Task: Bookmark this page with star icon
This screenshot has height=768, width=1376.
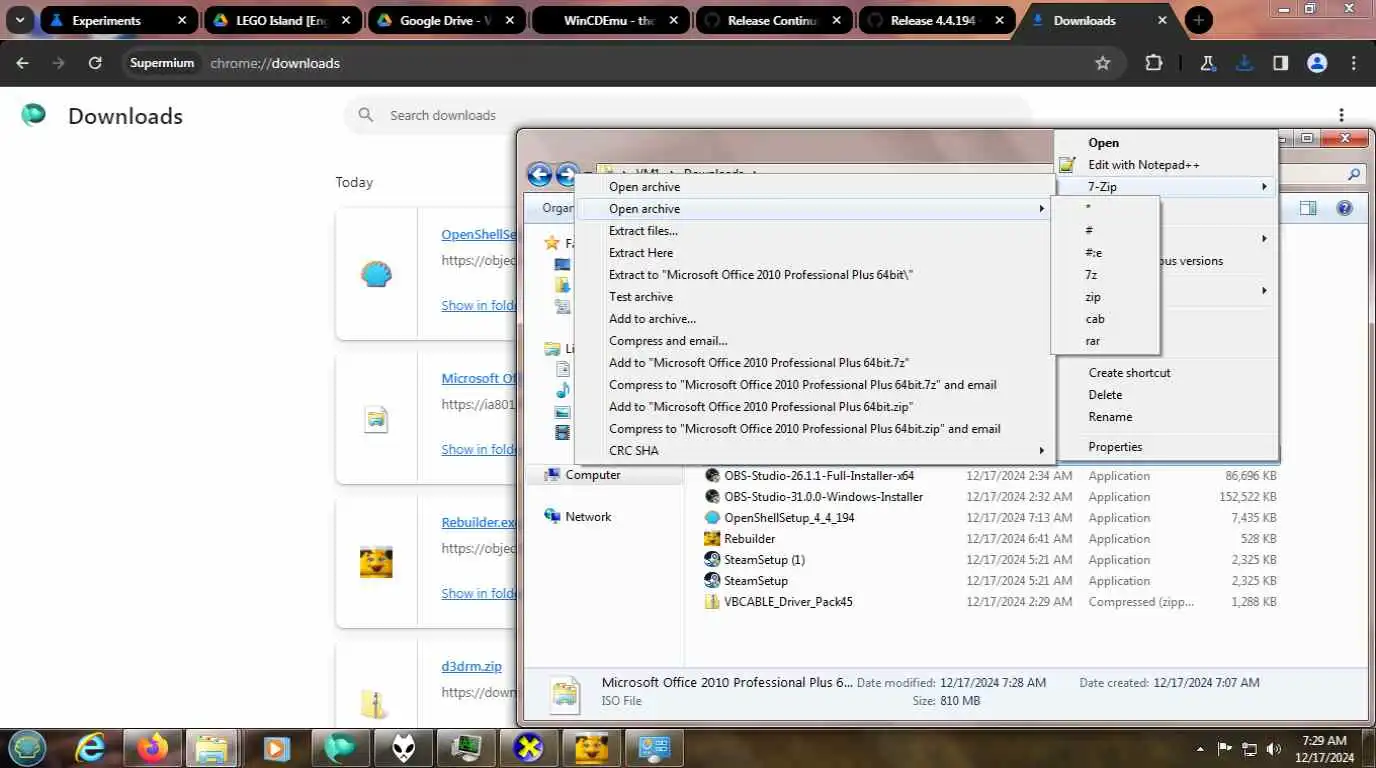Action: [x=1103, y=63]
